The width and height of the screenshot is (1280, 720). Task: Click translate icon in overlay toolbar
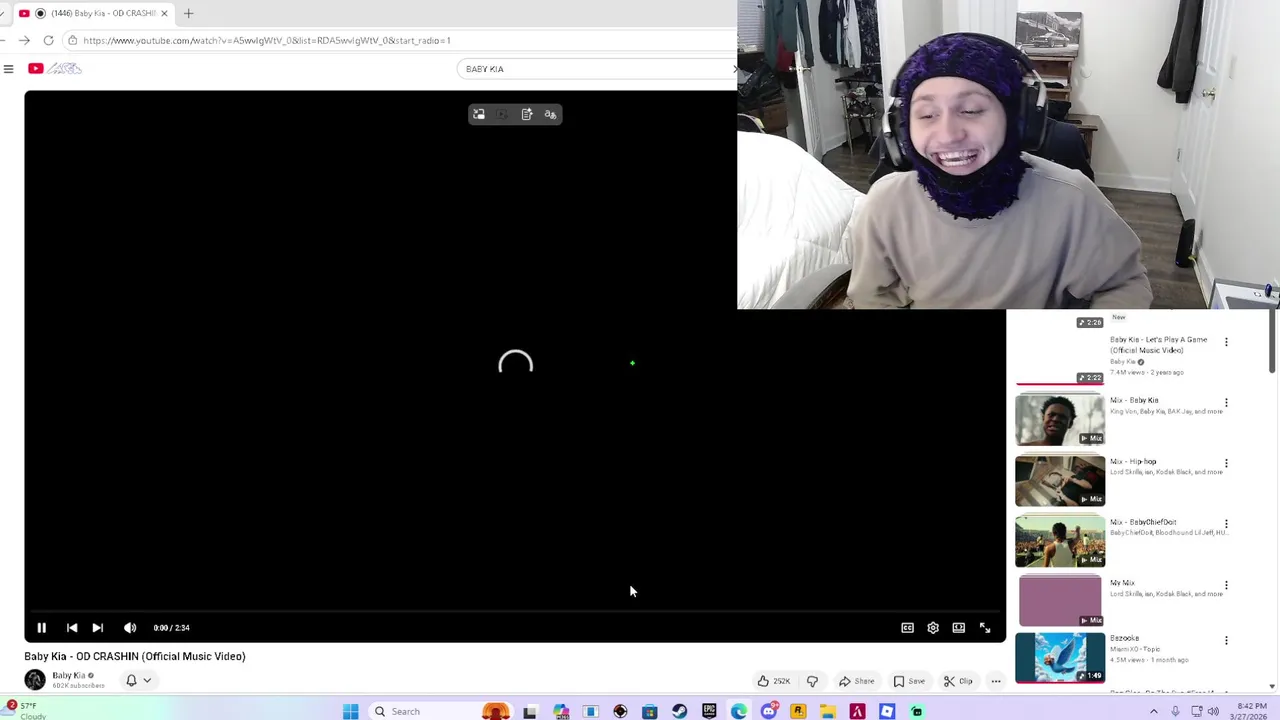550,115
